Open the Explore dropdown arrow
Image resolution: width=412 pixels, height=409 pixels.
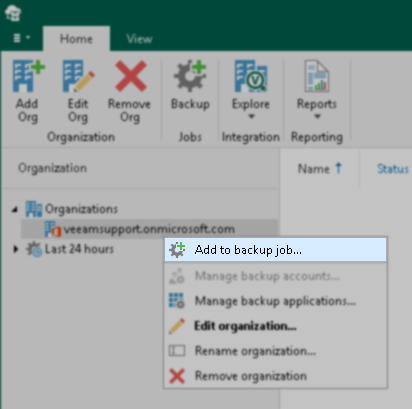point(251,117)
